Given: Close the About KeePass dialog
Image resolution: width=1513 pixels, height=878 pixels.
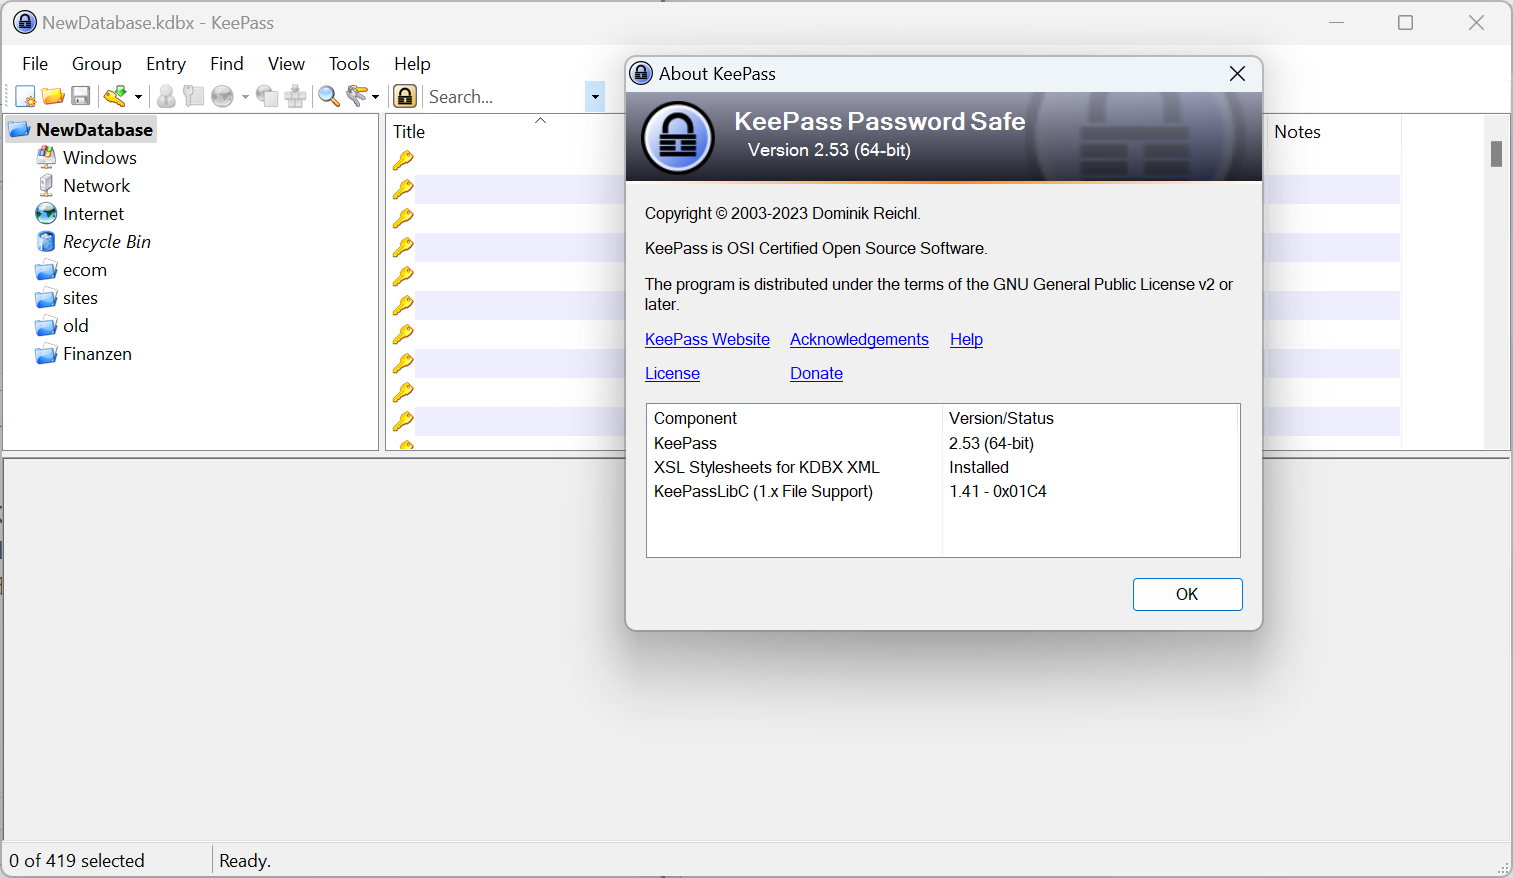Looking at the screenshot, I should 1237,73.
